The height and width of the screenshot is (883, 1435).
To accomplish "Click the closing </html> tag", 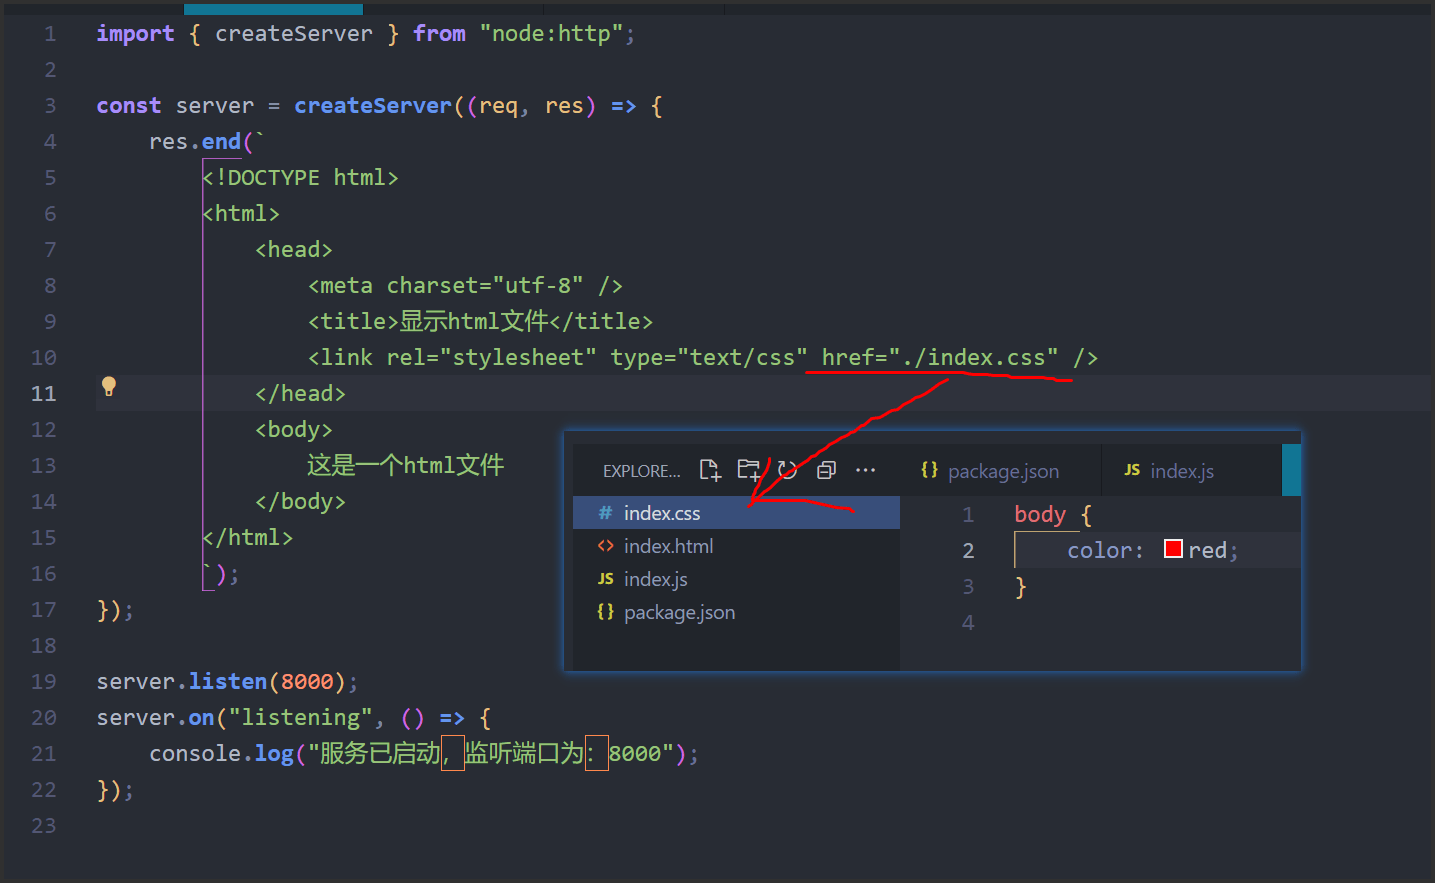I will [x=248, y=537].
